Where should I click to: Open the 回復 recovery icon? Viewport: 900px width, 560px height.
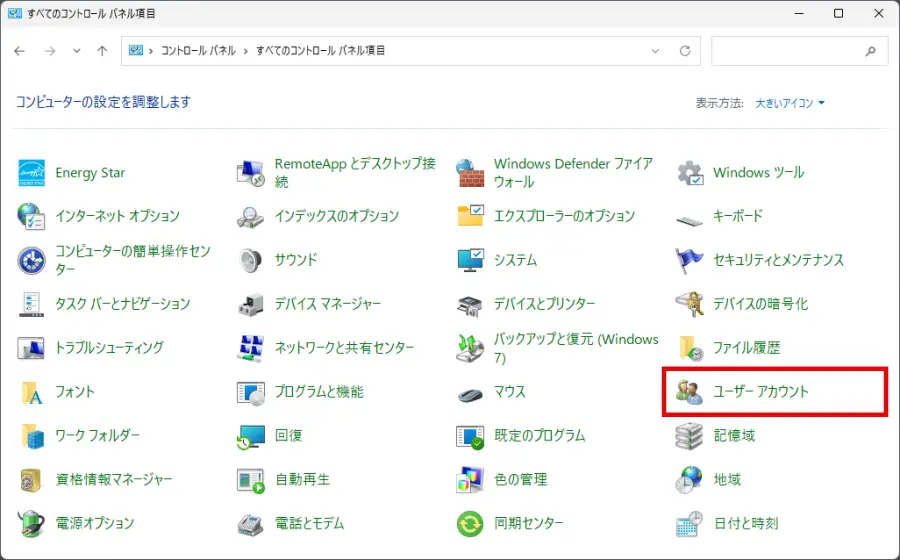coord(250,435)
